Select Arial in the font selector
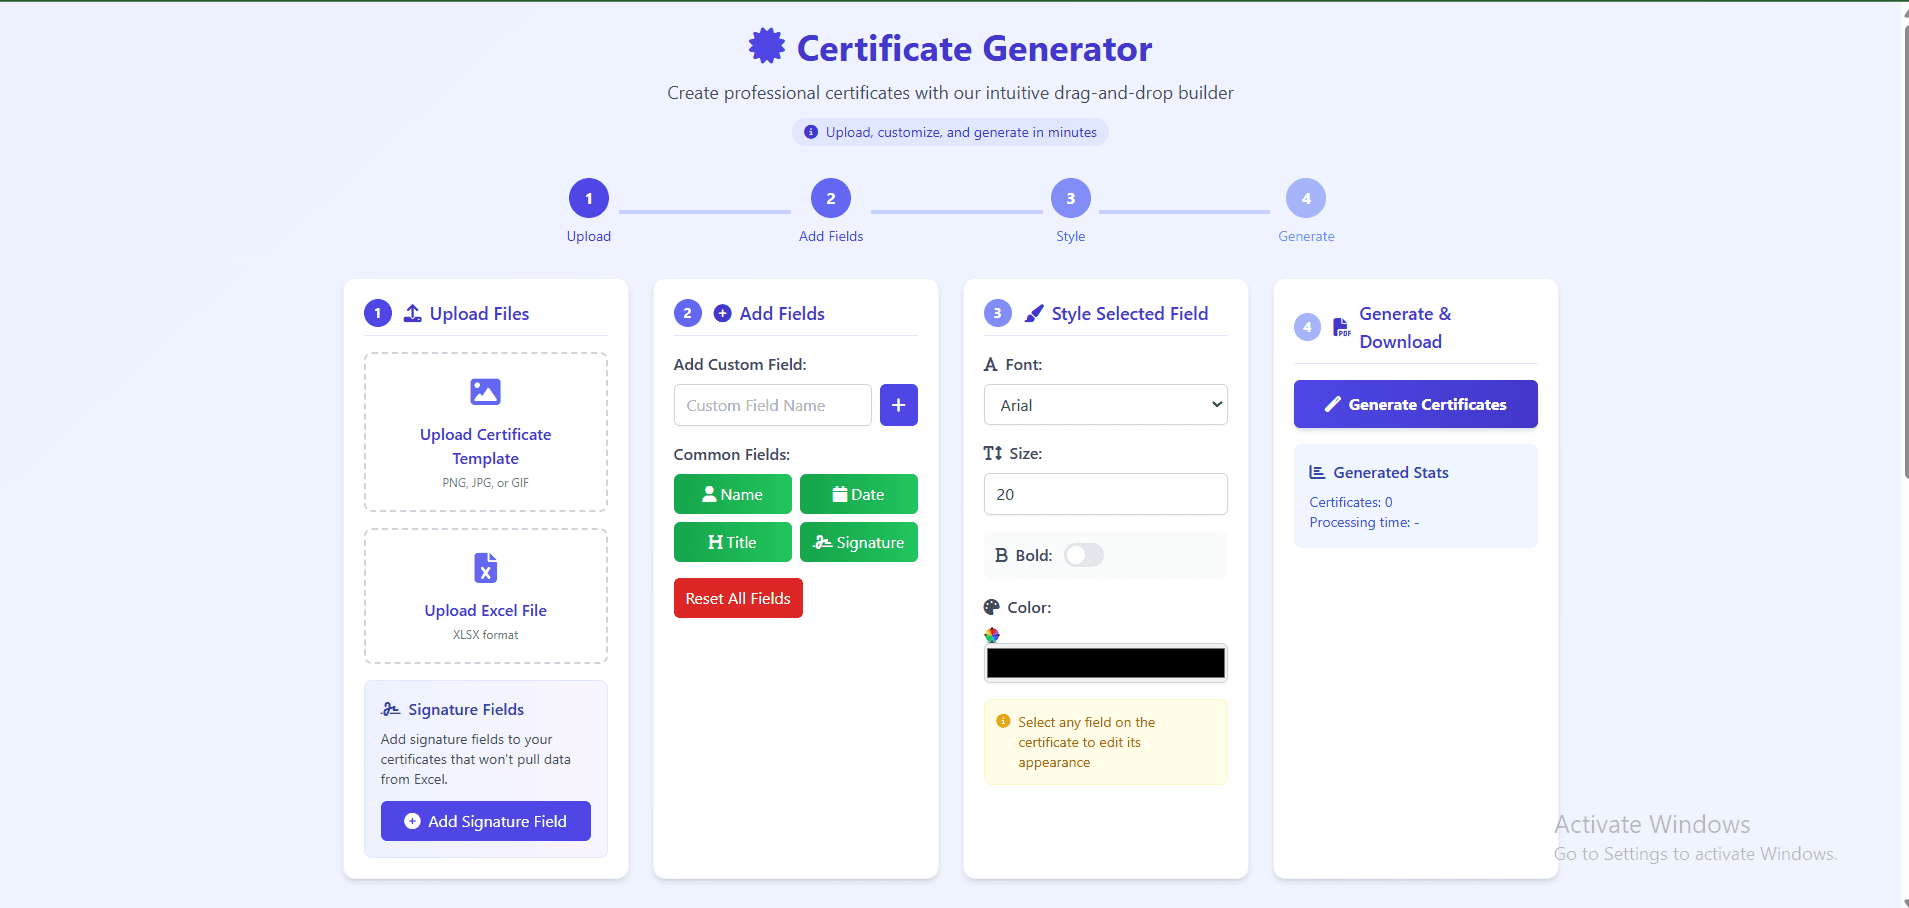The height and width of the screenshot is (908, 1909). (x=1104, y=404)
